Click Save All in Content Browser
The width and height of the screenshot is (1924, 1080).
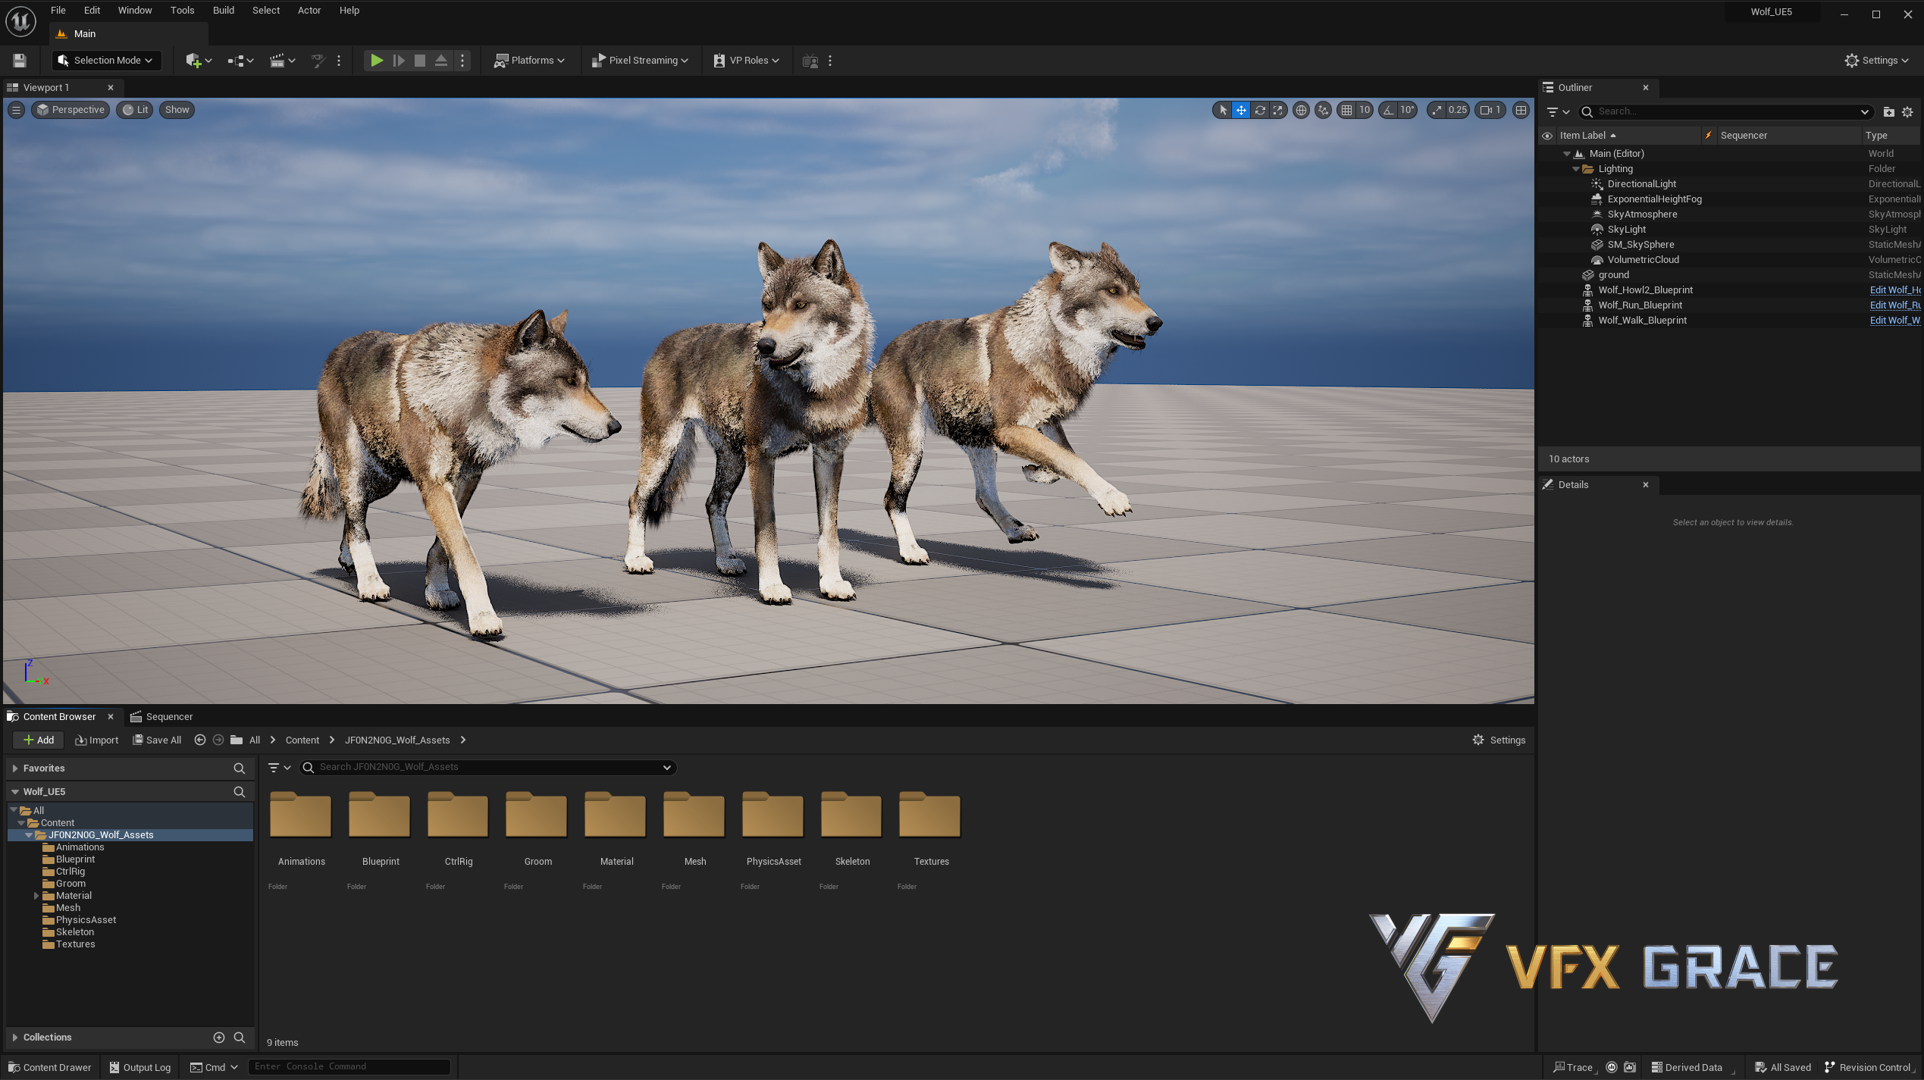(157, 741)
